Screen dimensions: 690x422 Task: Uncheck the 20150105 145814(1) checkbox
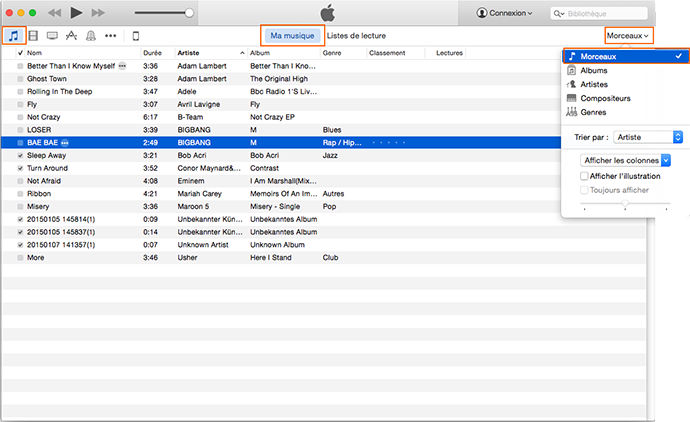[x=20, y=219]
